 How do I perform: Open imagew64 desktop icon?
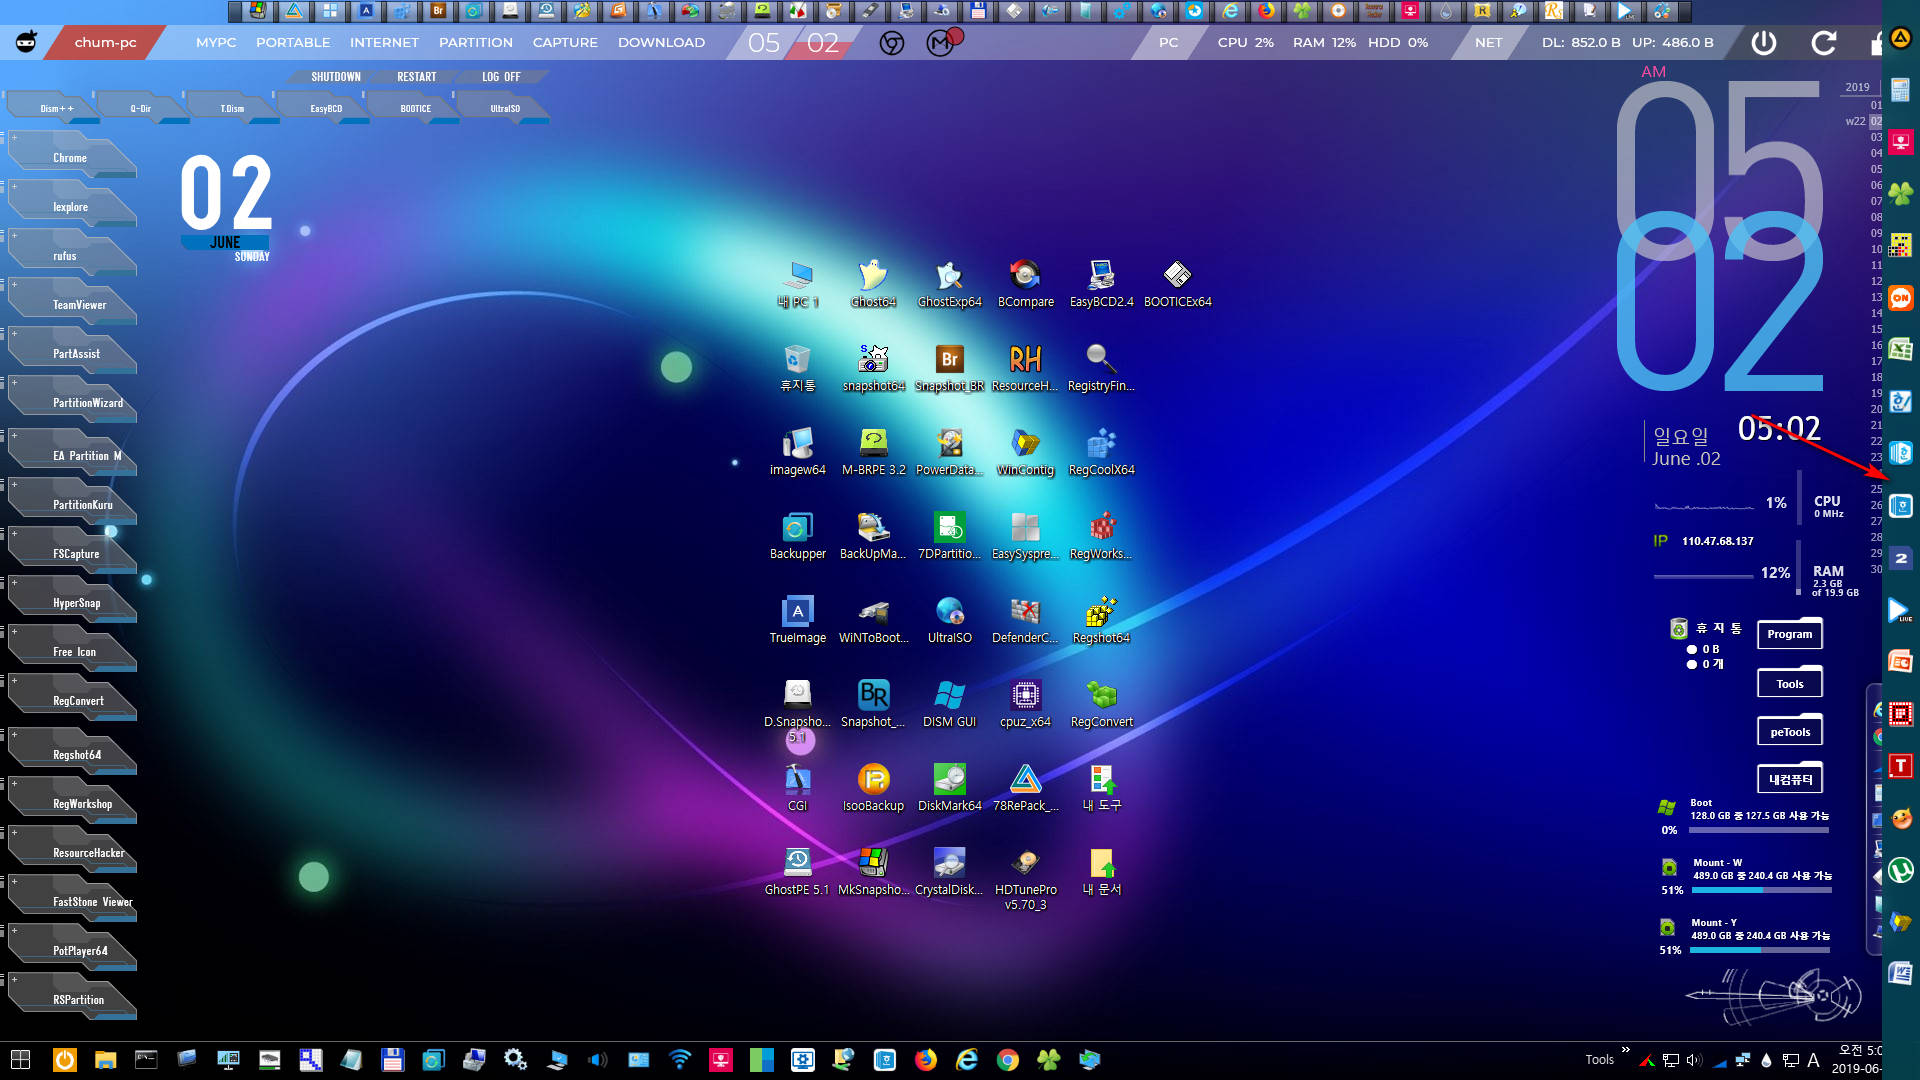click(x=797, y=452)
